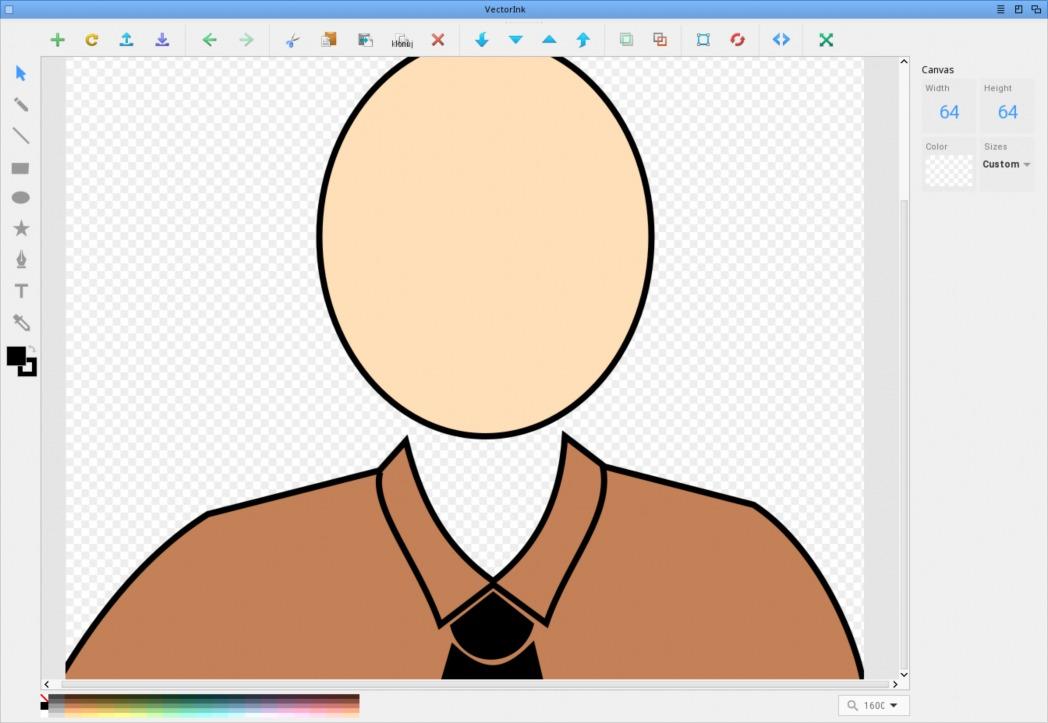Select the Rectangle tool
Image resolution: width=1048 pixels, height=723 pixels.
pos(20,168)
